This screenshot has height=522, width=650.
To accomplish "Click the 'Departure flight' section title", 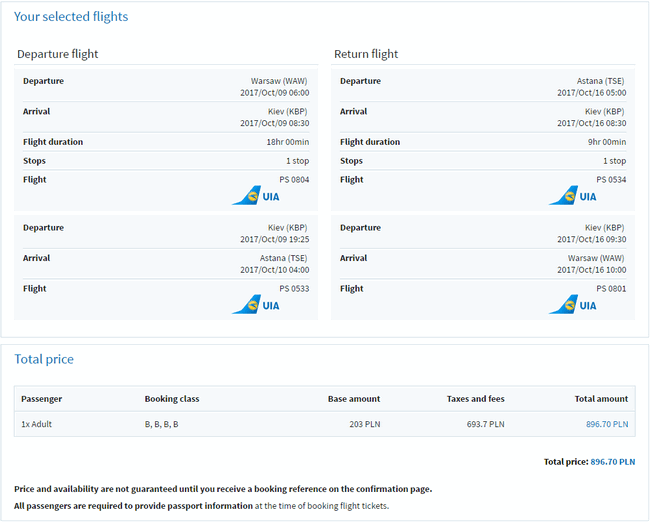I will pos(58,54).
